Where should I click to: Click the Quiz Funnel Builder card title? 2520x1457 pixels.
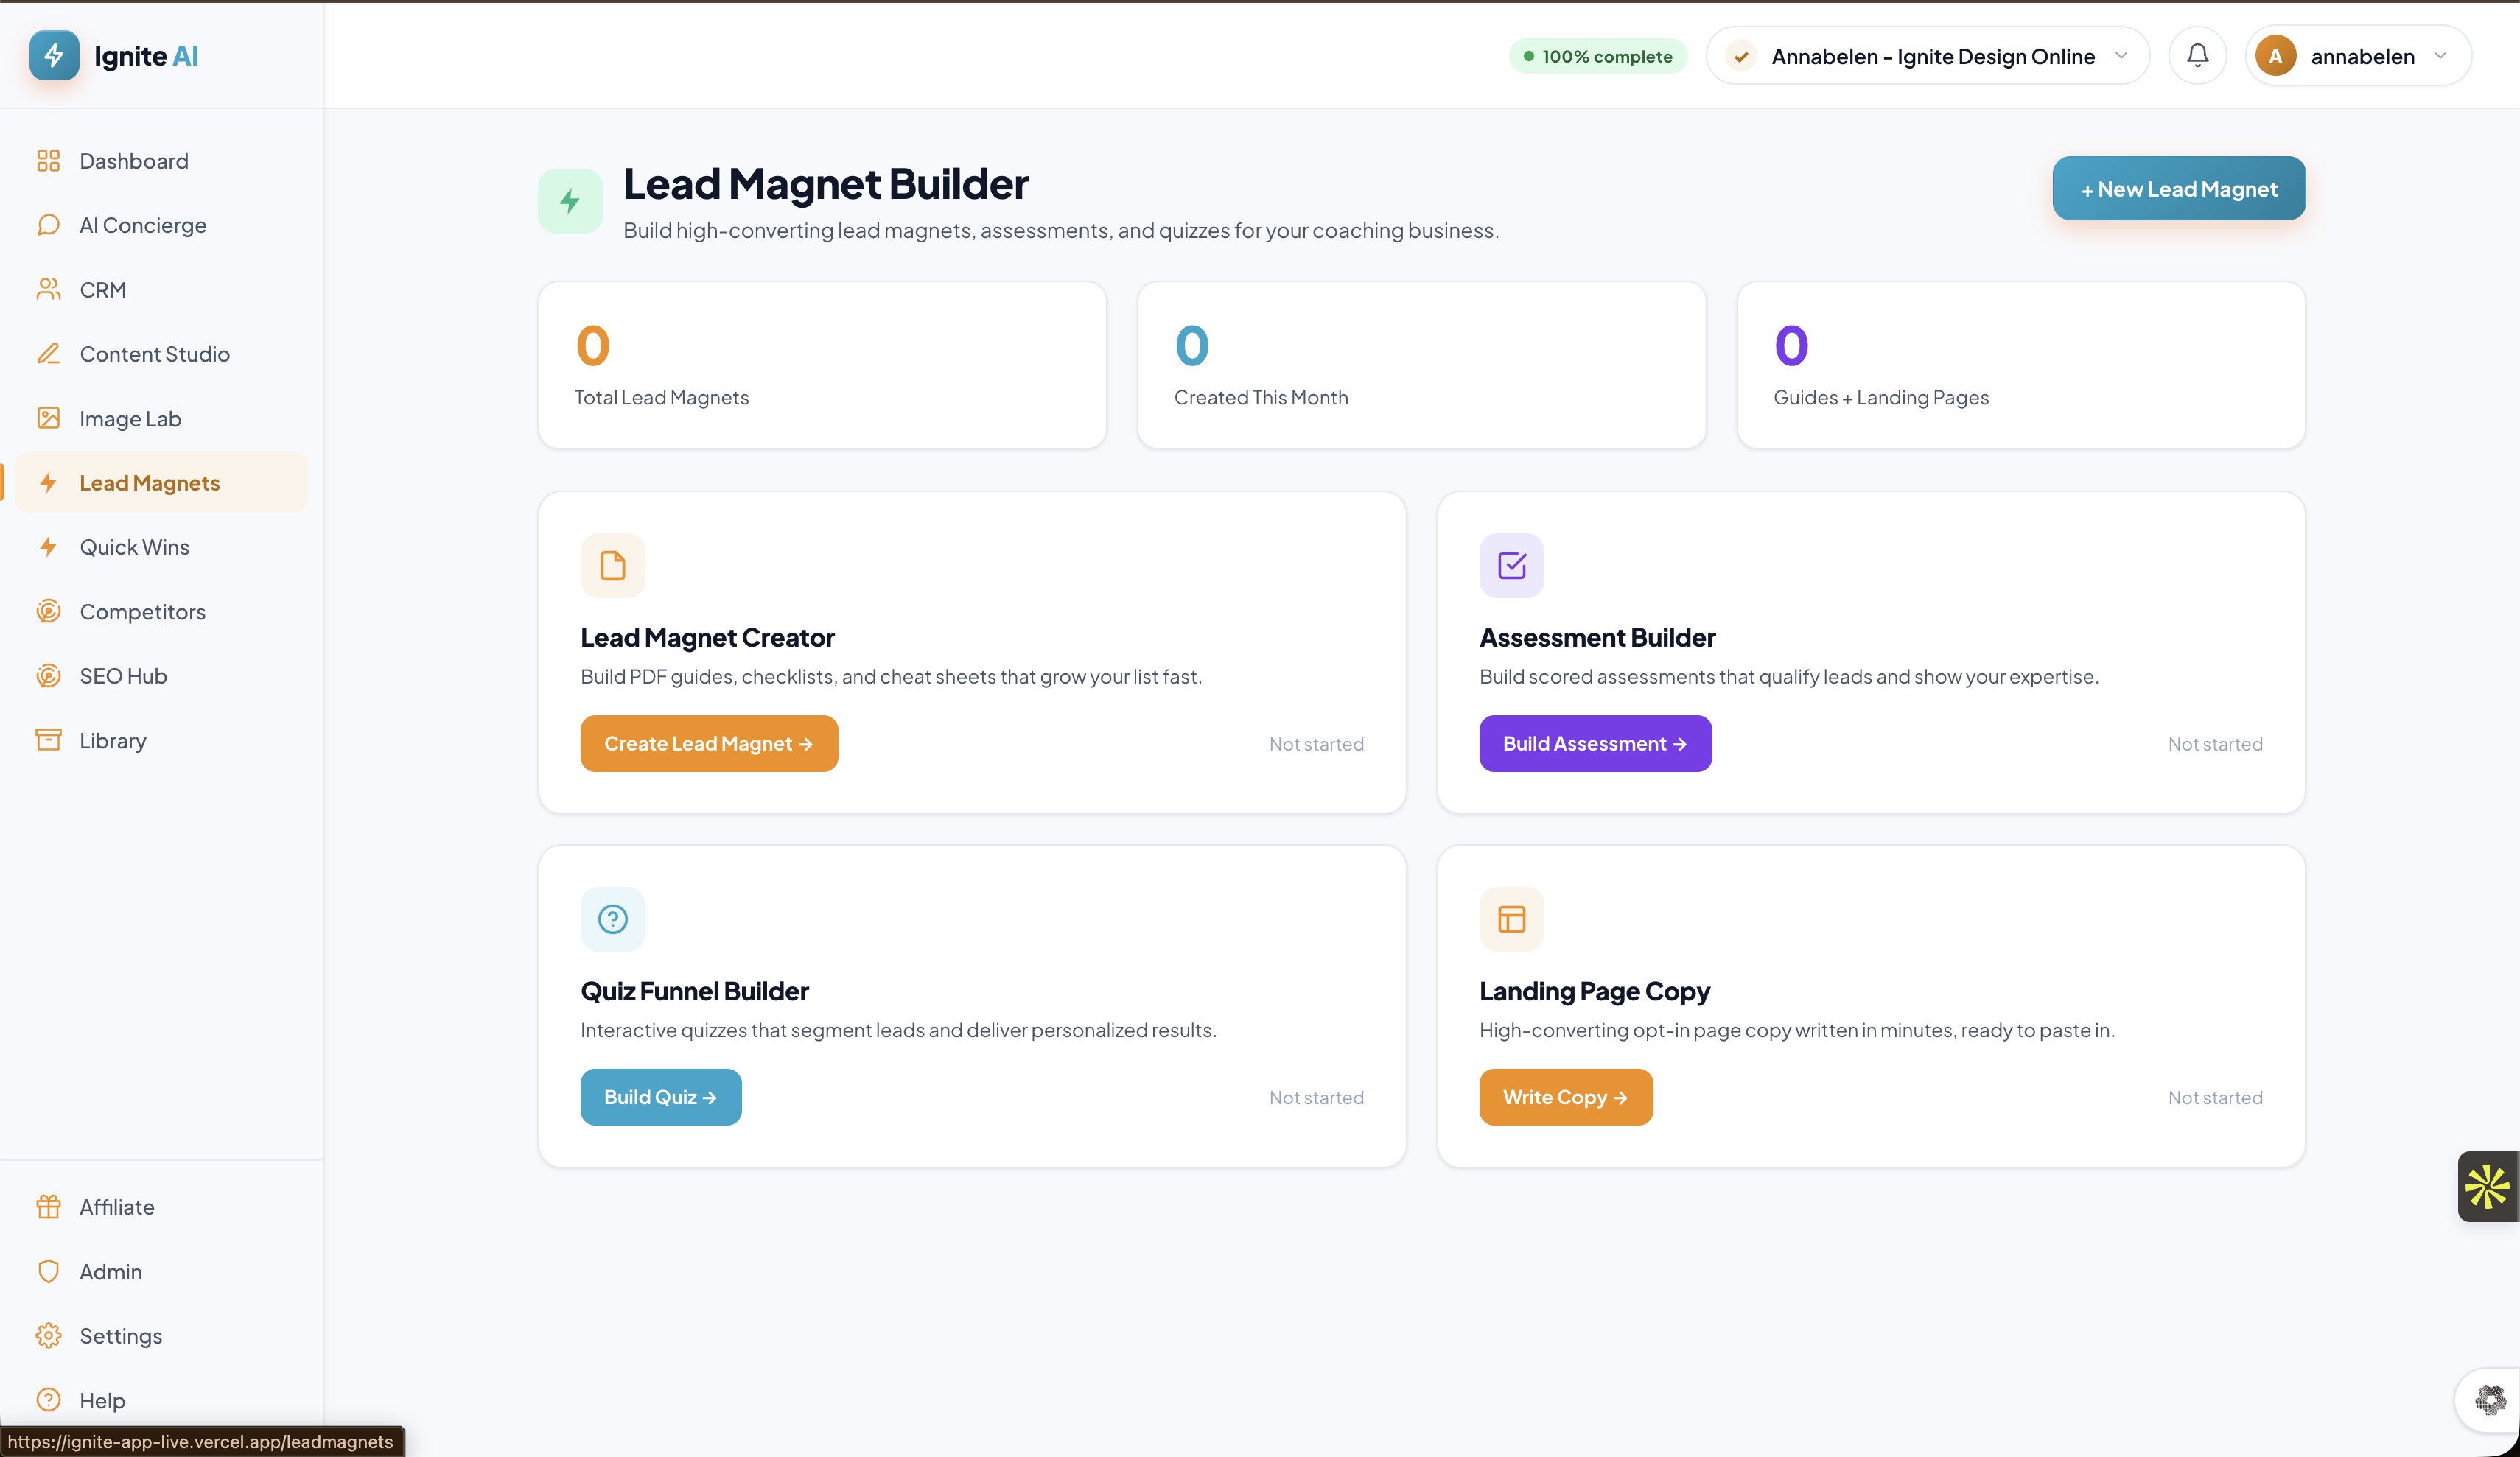point(694,991)
